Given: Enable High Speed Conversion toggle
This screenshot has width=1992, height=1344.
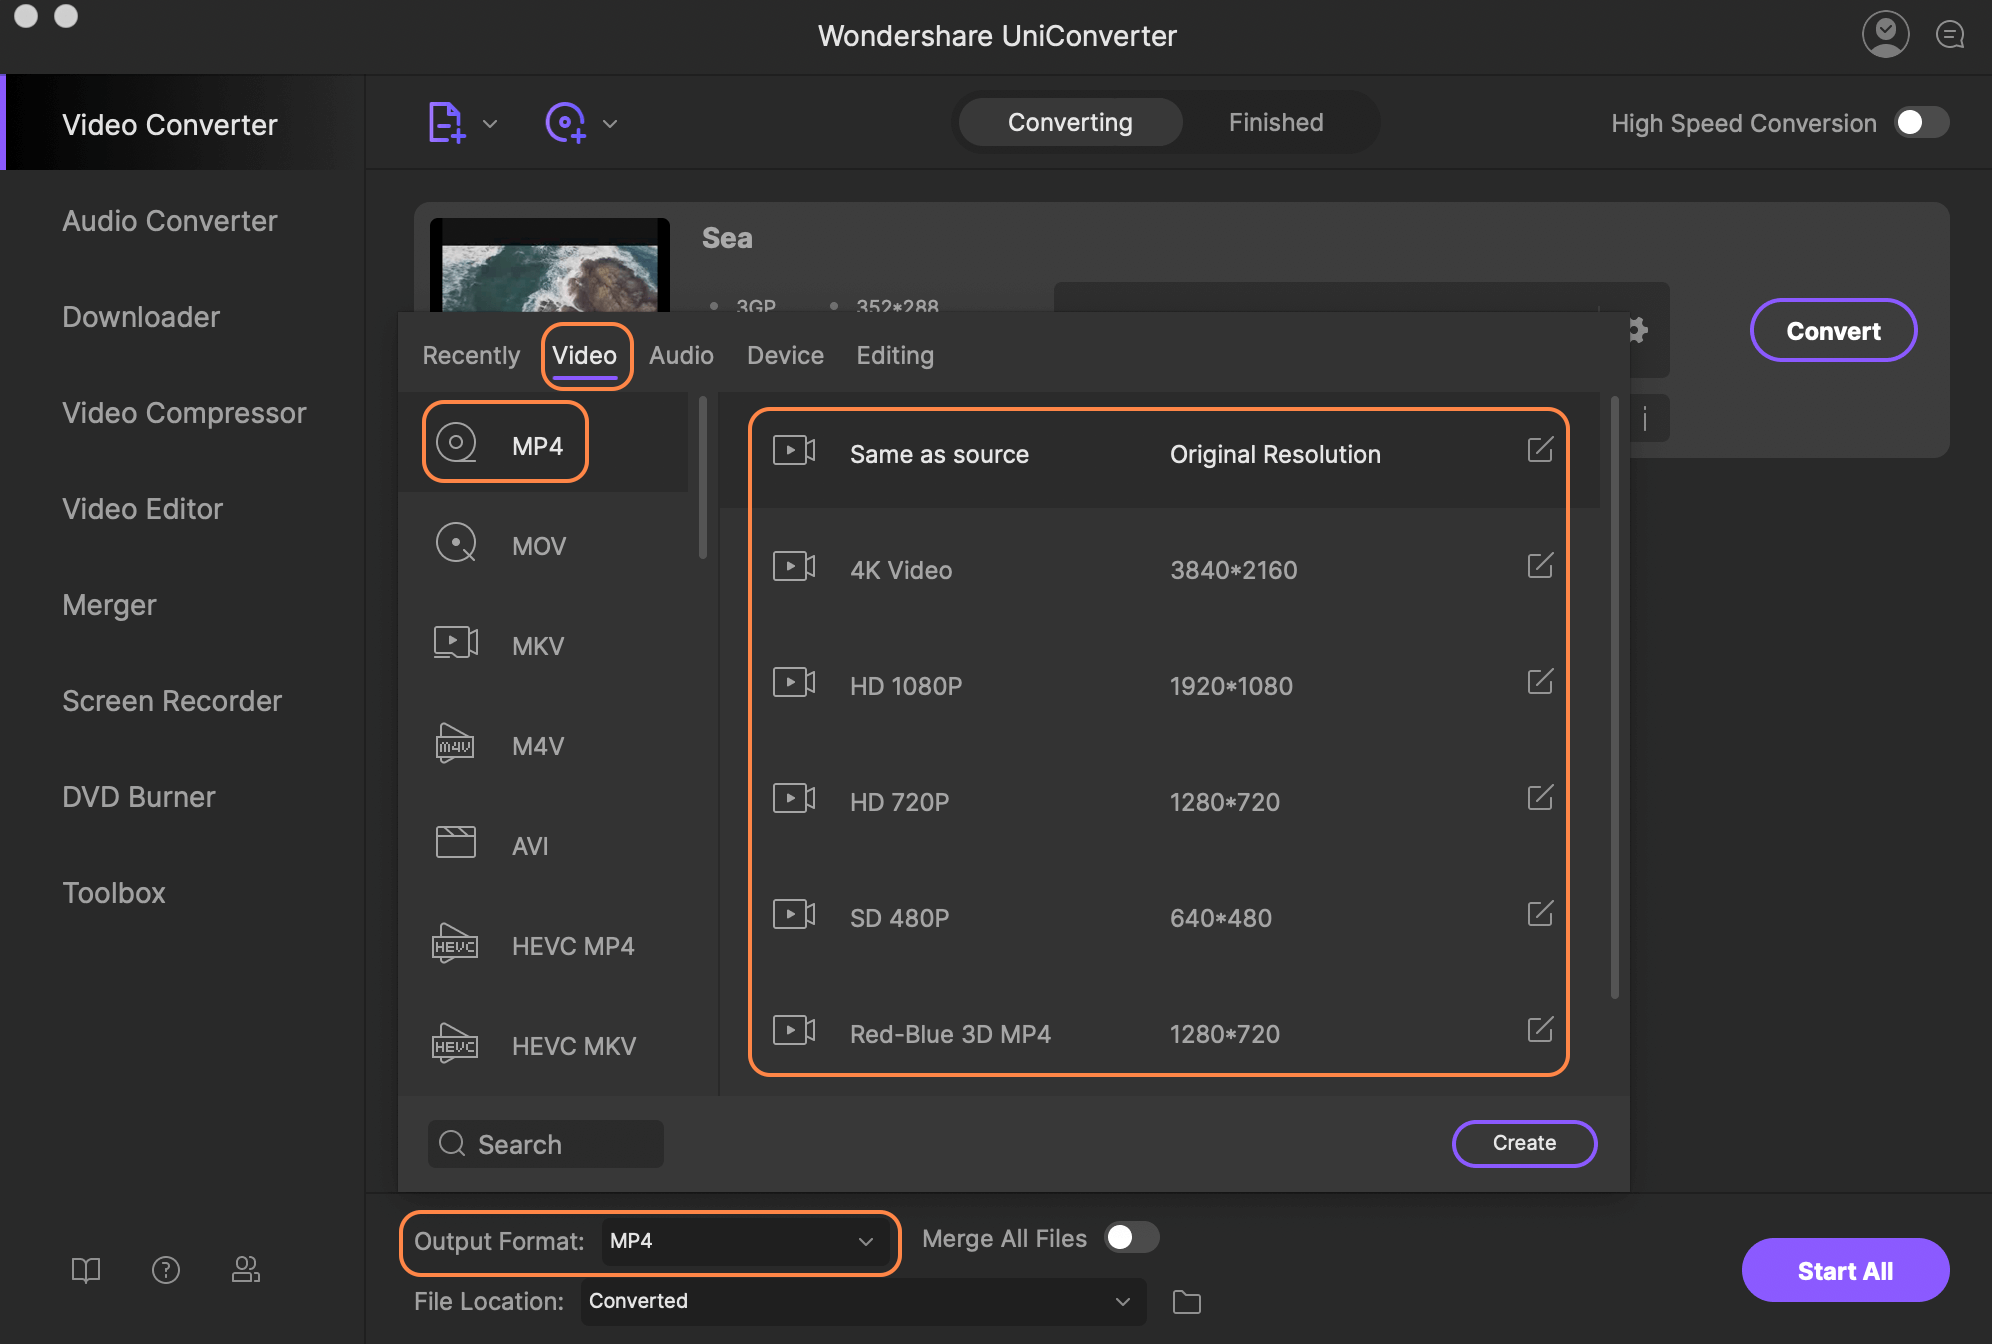Looking at the screenshot, I should click(x=1921, y=122).
